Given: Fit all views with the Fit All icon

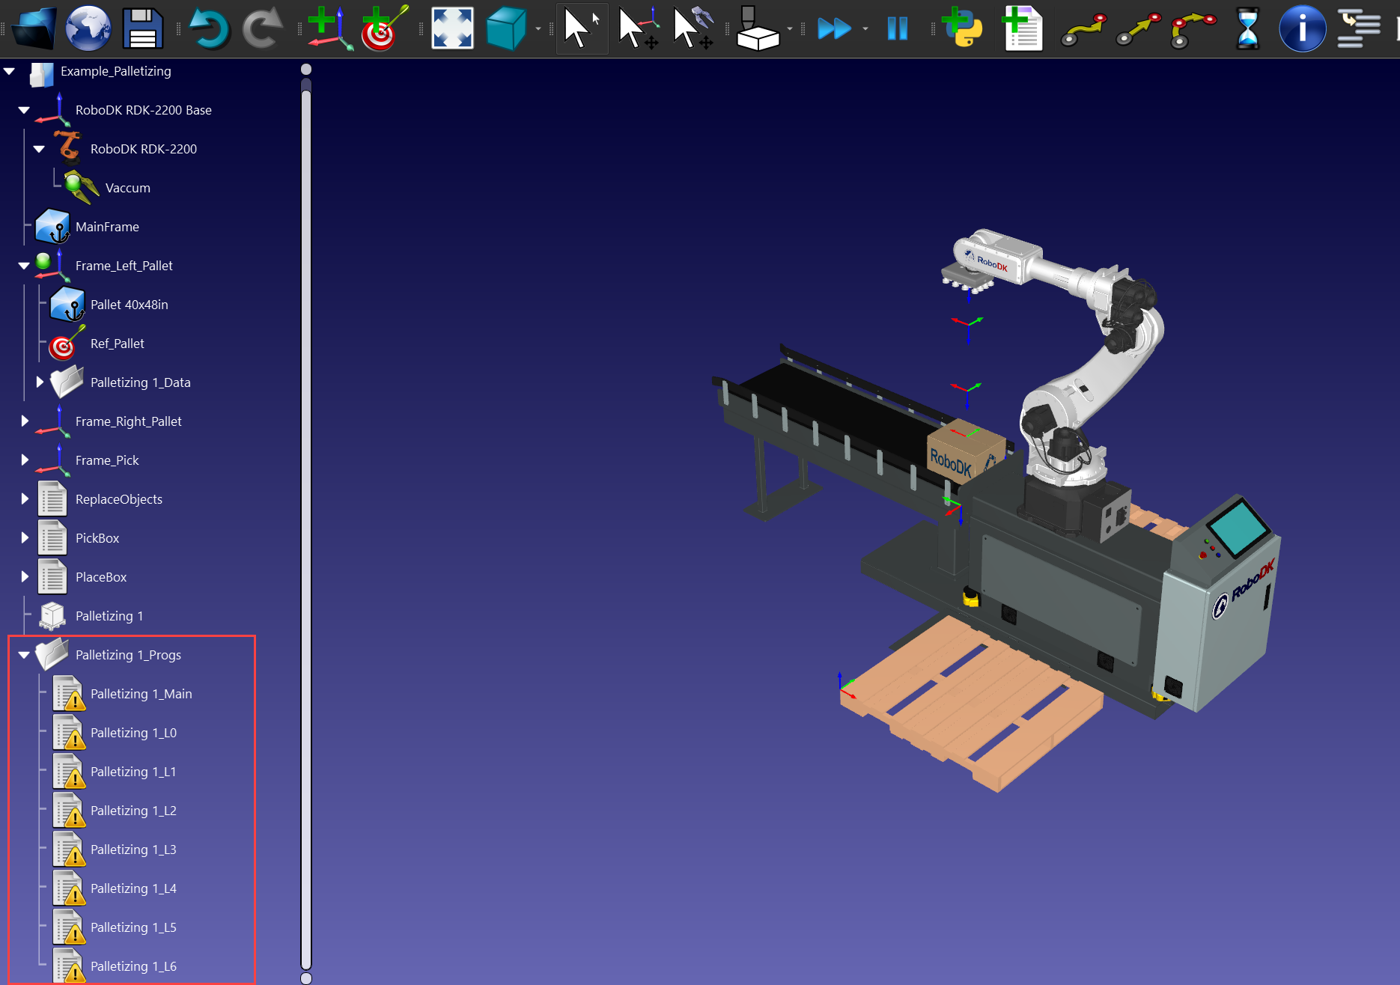Looking at the screenshot, I should click(452, 28).
